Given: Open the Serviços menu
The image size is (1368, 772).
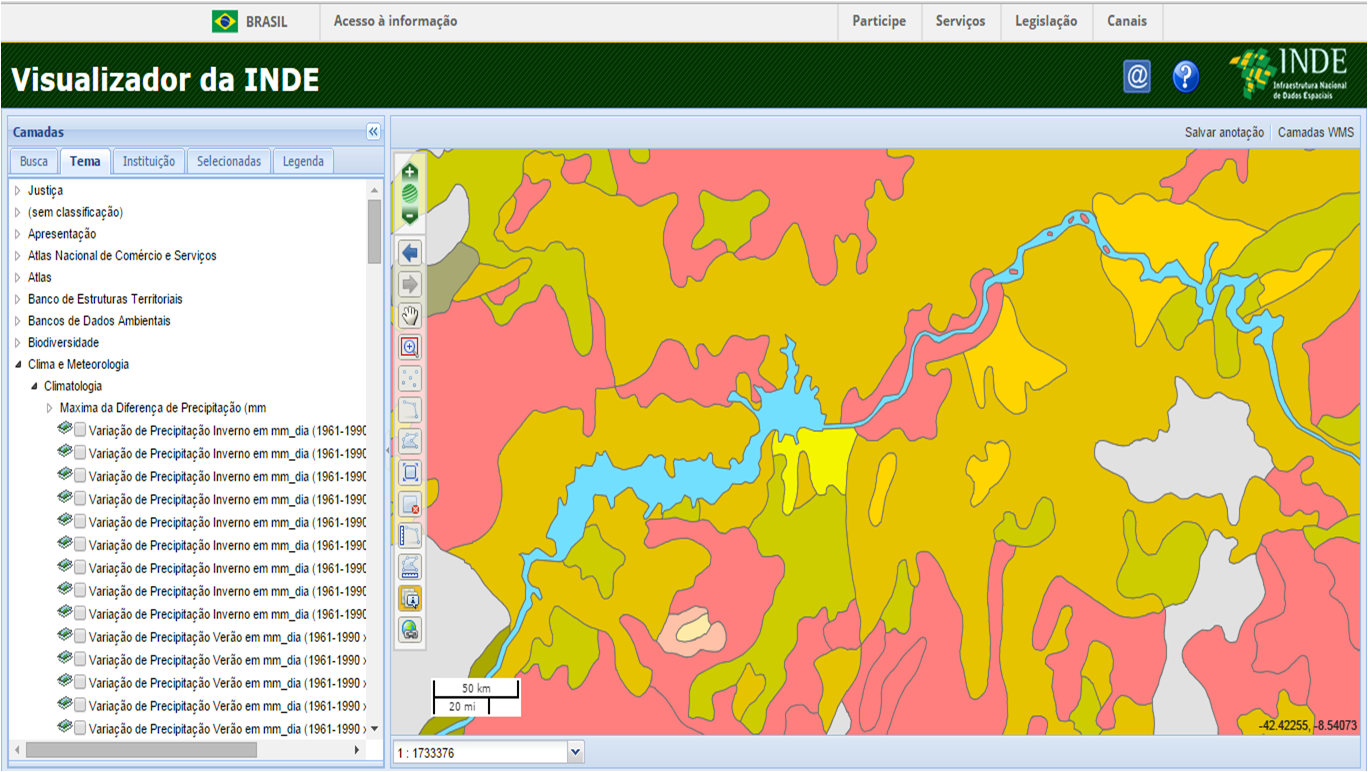Looking at the screenshot, I should [x=961, y=21].
